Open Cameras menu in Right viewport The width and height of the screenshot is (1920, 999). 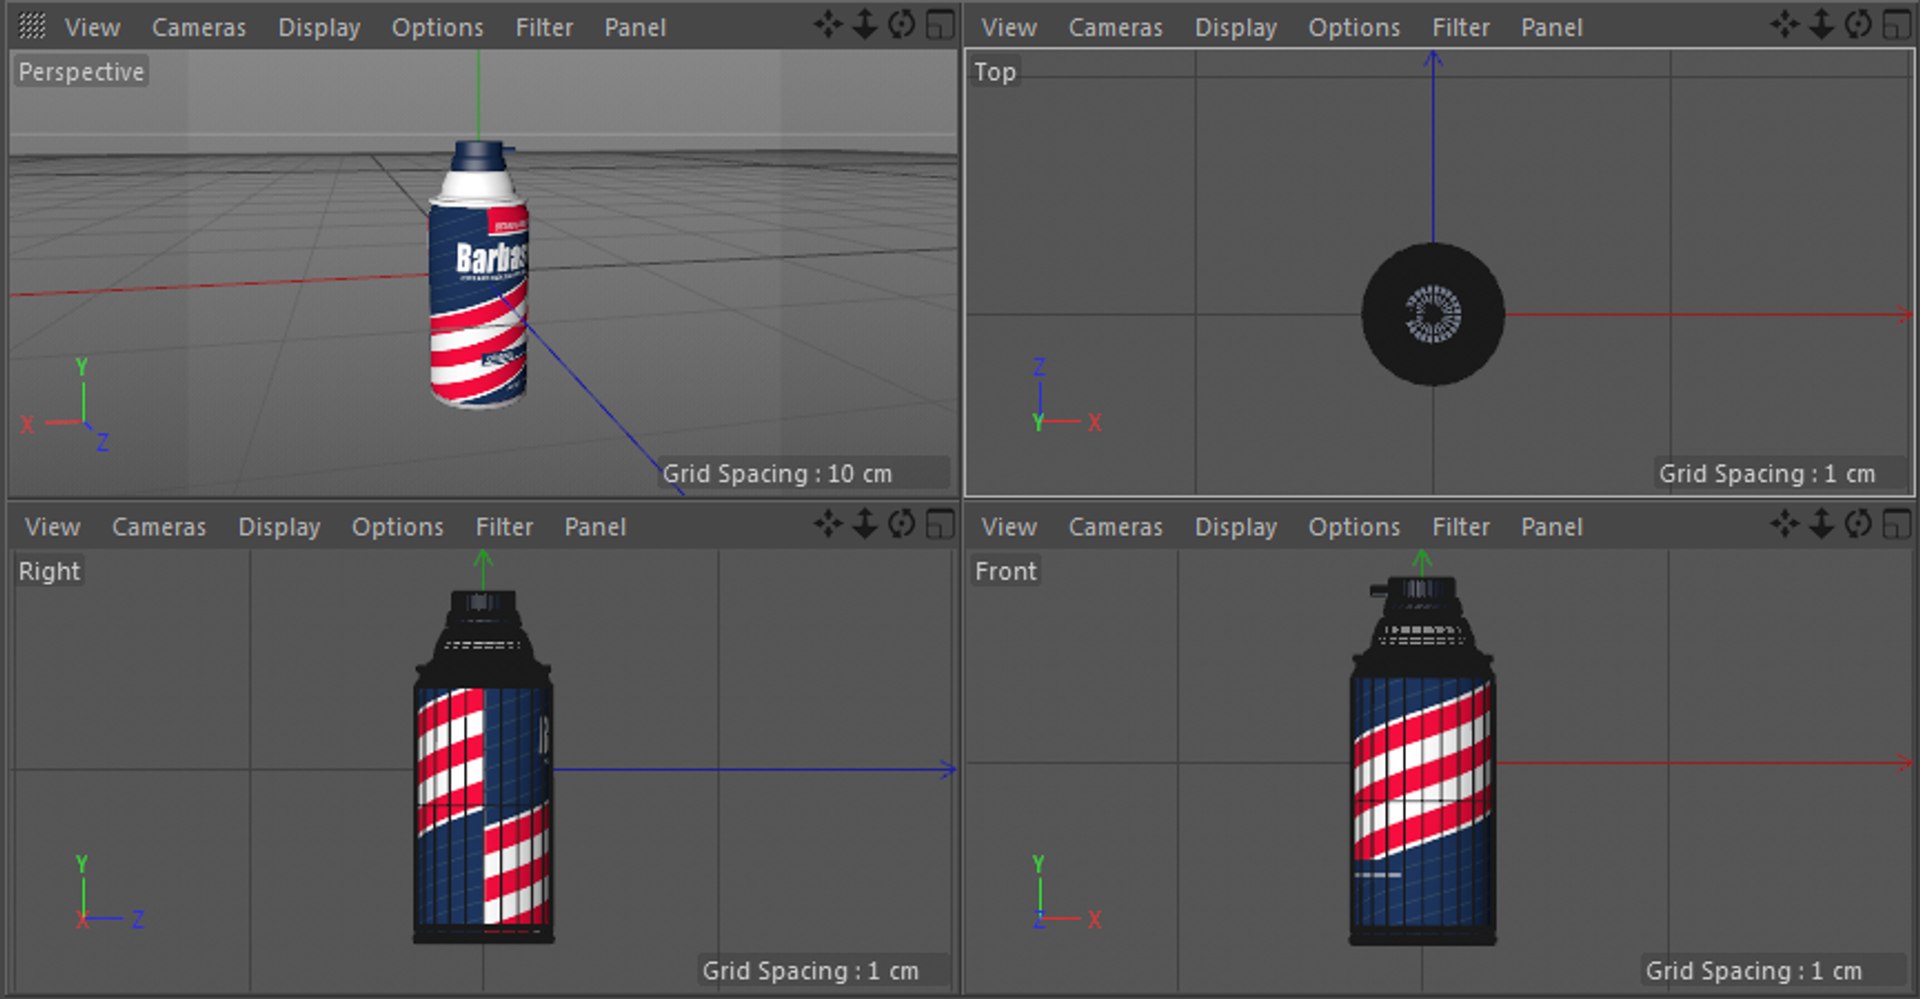click(x=158, y=527)
